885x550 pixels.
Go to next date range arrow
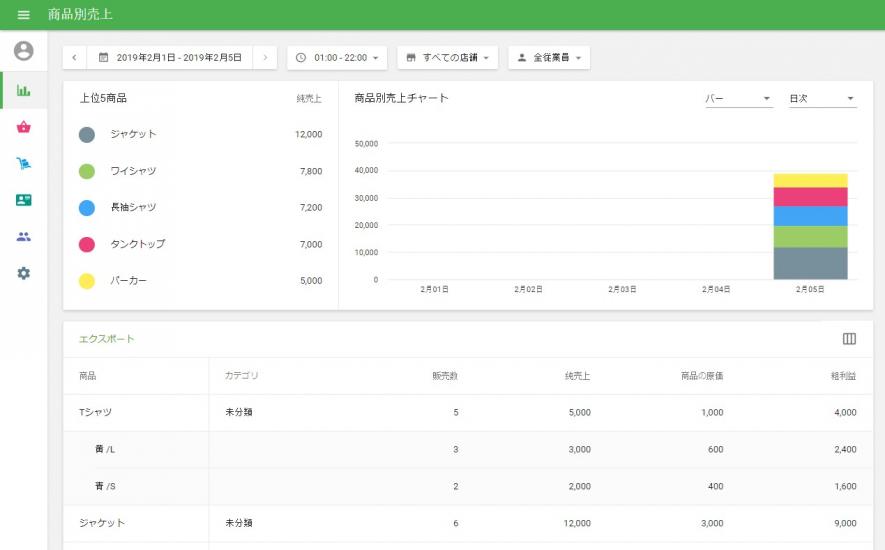click(x=265, y=58)
